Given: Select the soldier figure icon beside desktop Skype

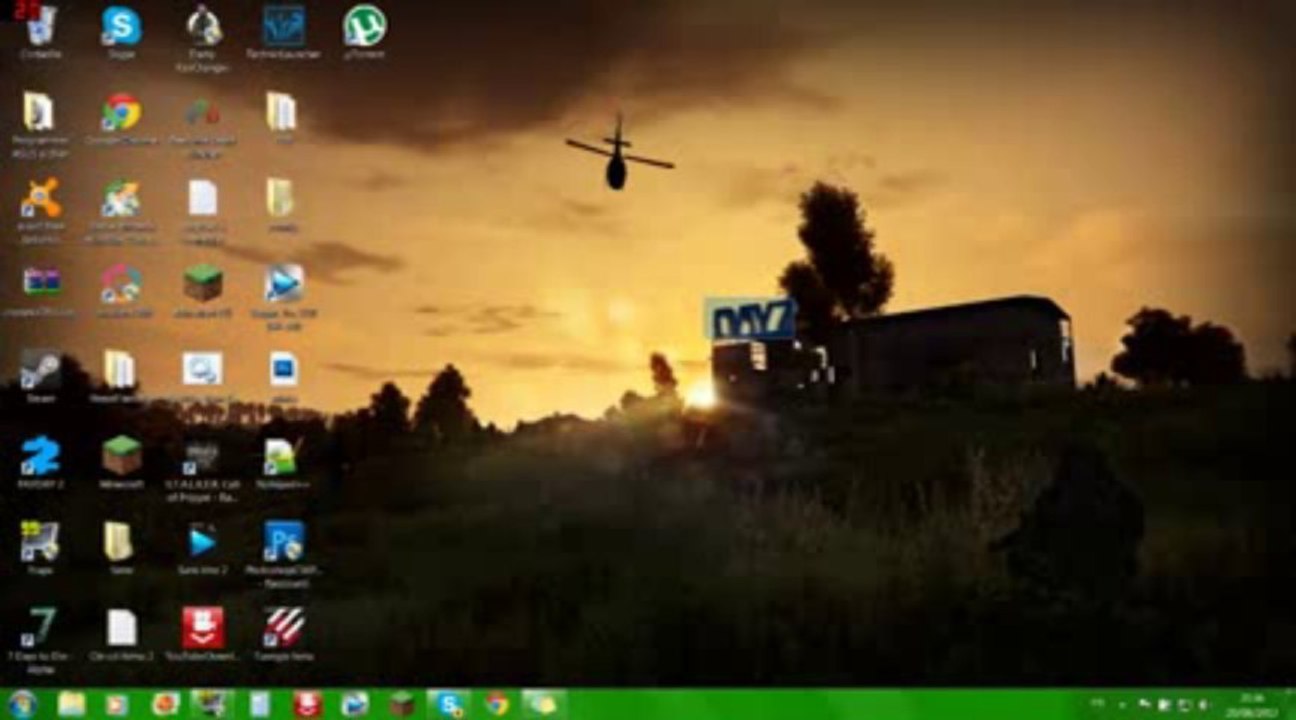Looking at the screenshot, I should point(204,26).
